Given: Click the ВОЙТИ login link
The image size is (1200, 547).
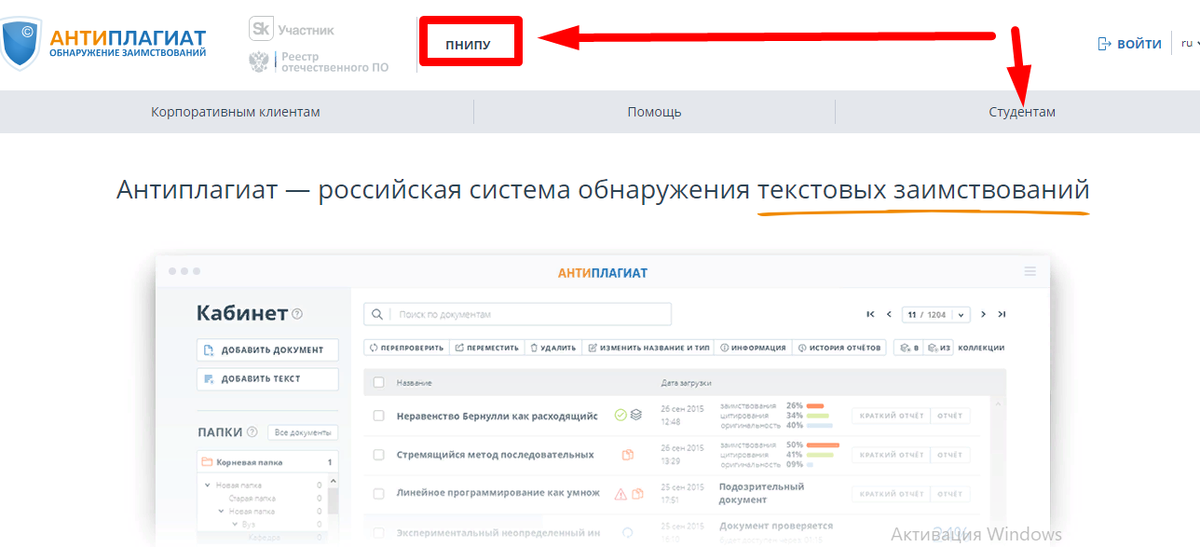Looking at the screenshot, I should tap(1130, 44).
